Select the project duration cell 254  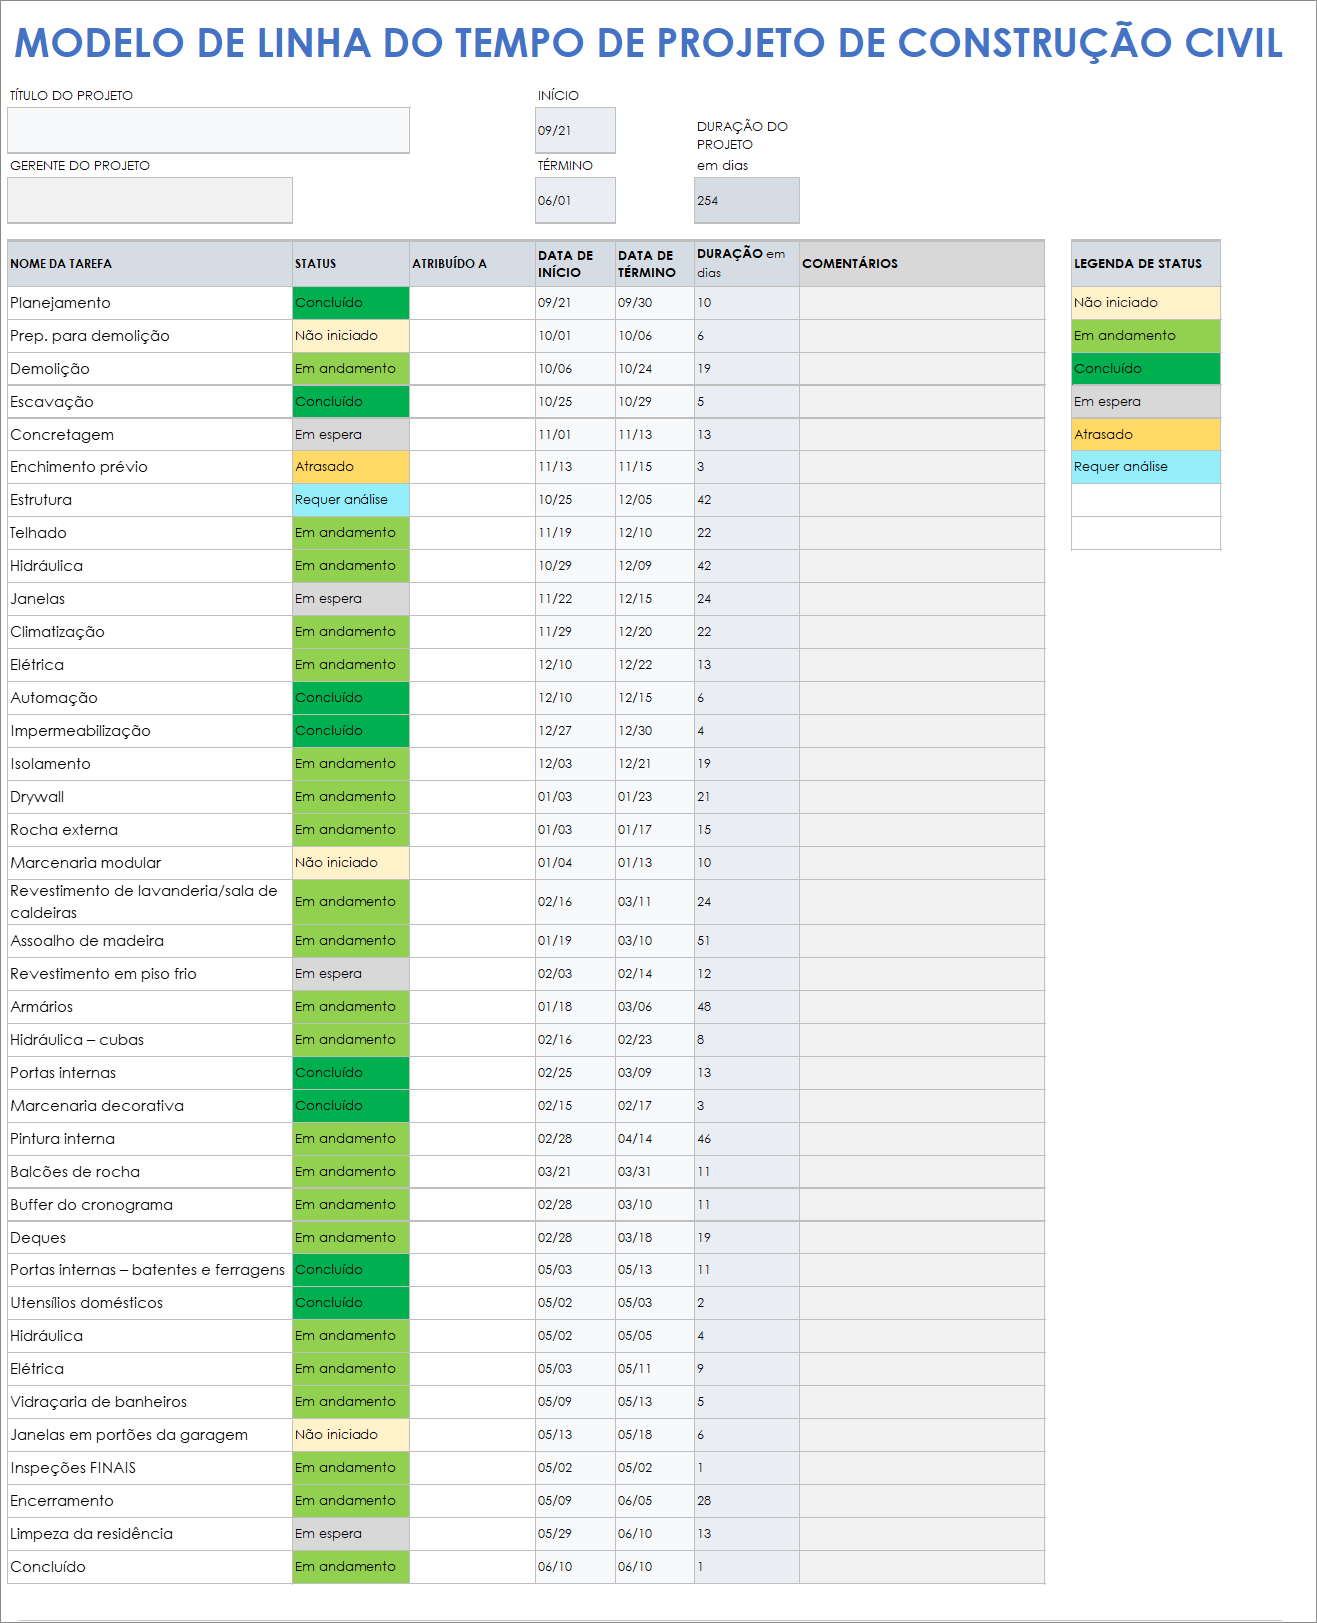click(x=747, y=200)
